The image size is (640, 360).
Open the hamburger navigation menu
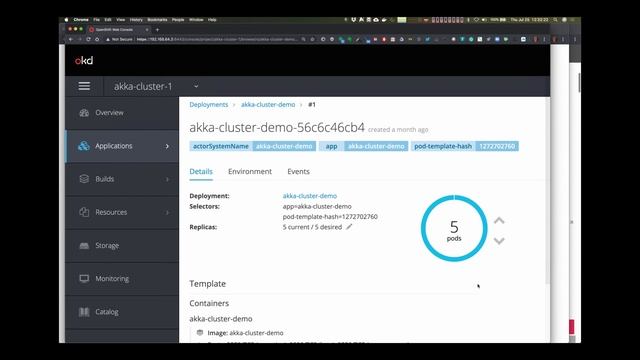coord(84,86)
